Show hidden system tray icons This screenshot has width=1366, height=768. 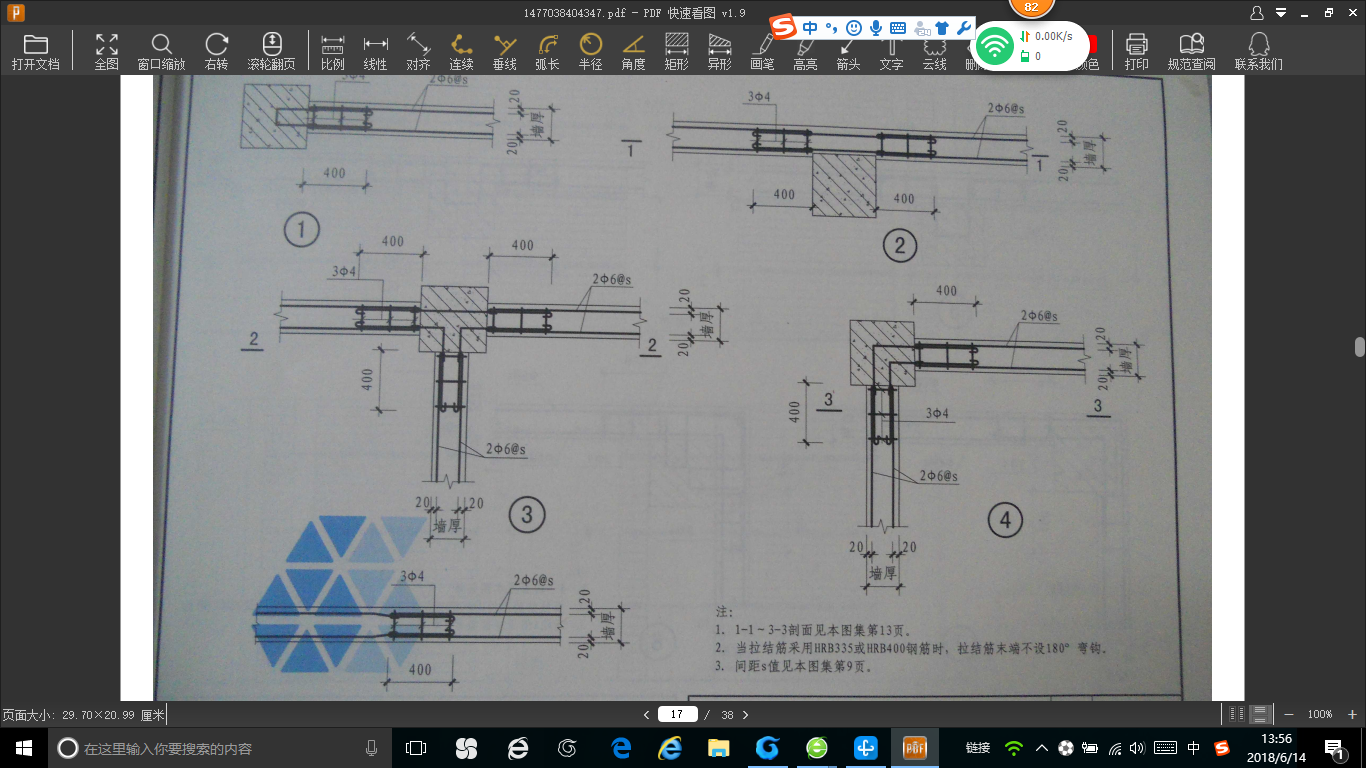point(1042,747)
